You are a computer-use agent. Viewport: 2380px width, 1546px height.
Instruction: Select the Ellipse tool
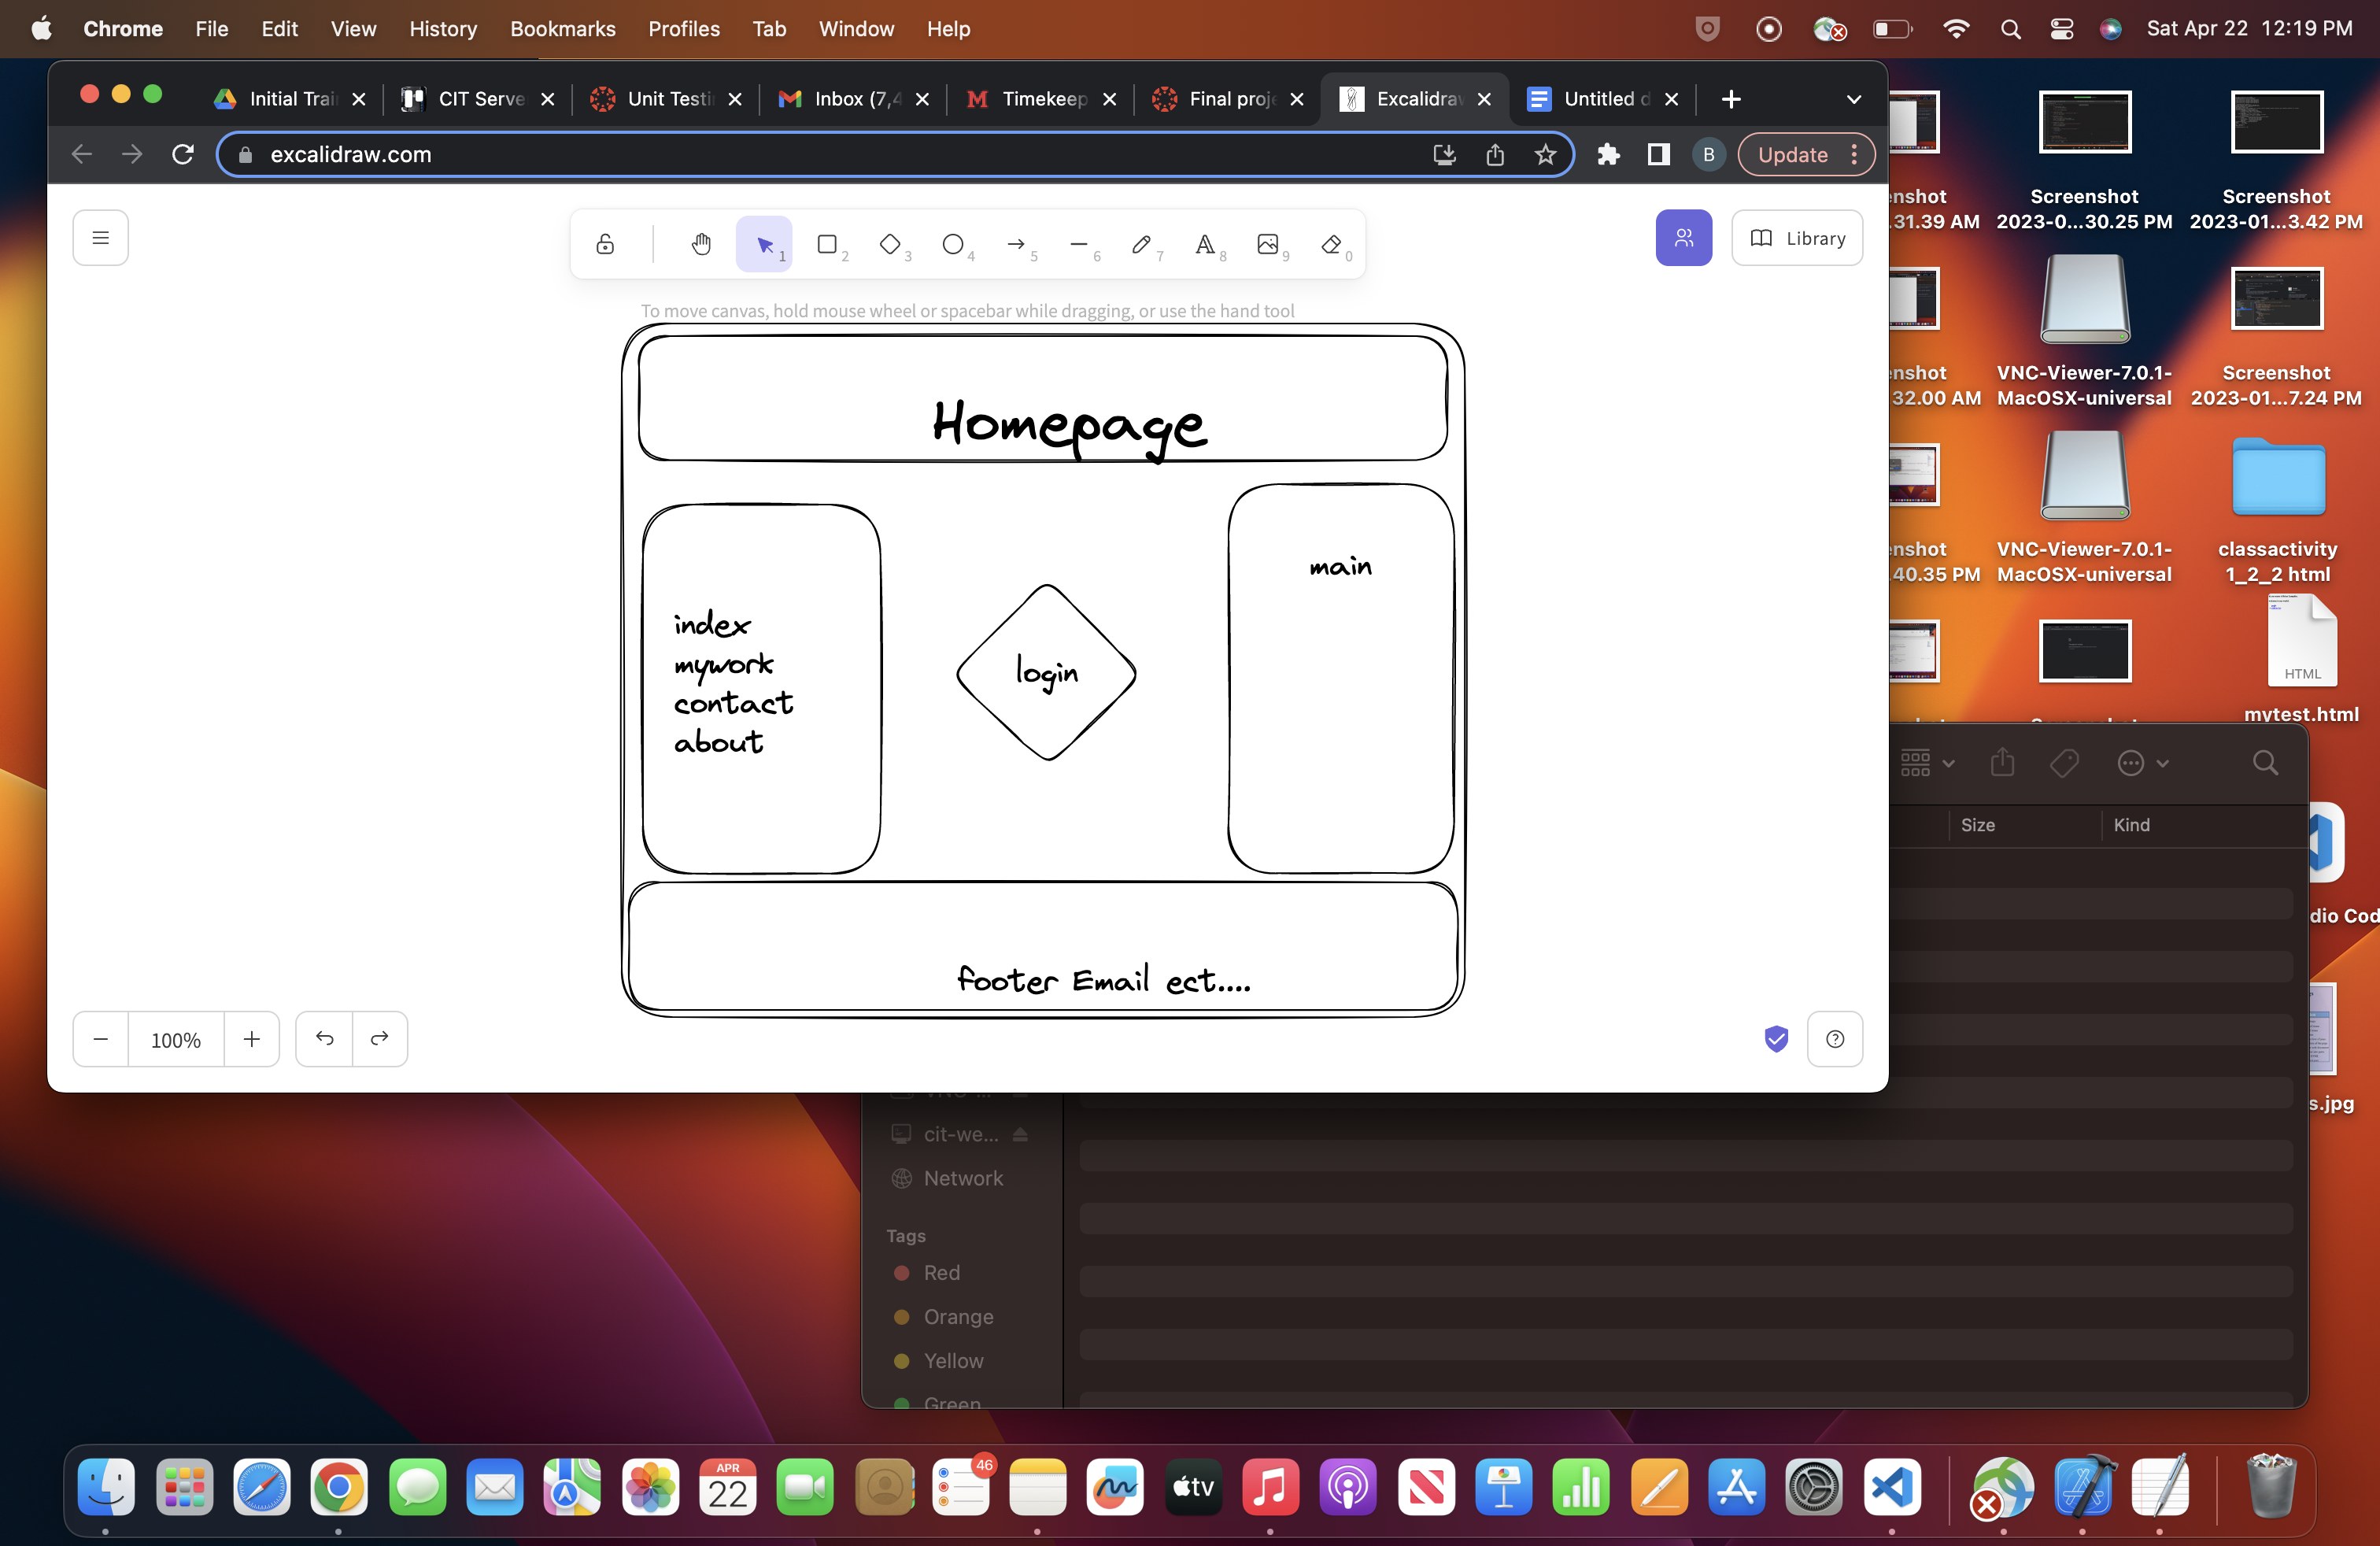tap(953, 244)
